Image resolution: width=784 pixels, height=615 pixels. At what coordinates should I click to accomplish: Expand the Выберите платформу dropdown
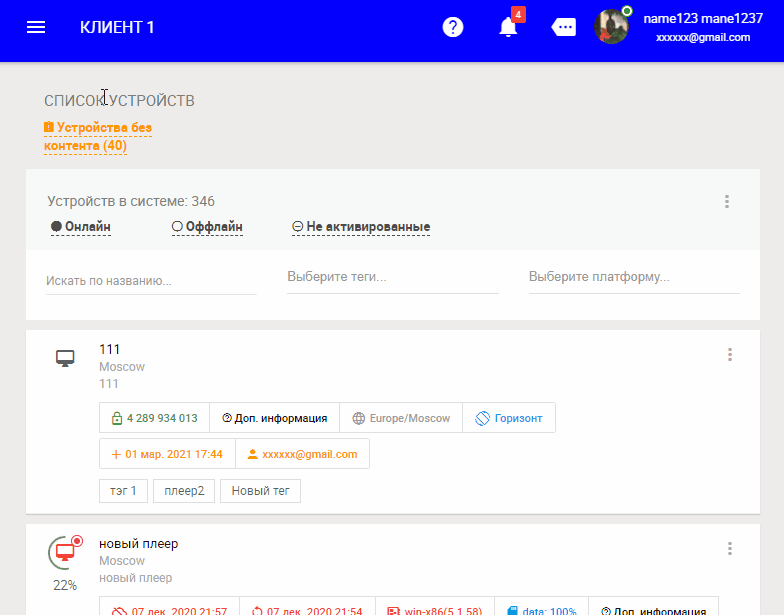pos(633,277)
